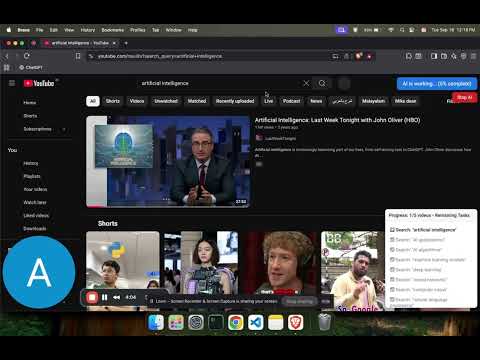The image size is (480, 360).
Task: Rewind the Loom recording
Action: [116, 297]
